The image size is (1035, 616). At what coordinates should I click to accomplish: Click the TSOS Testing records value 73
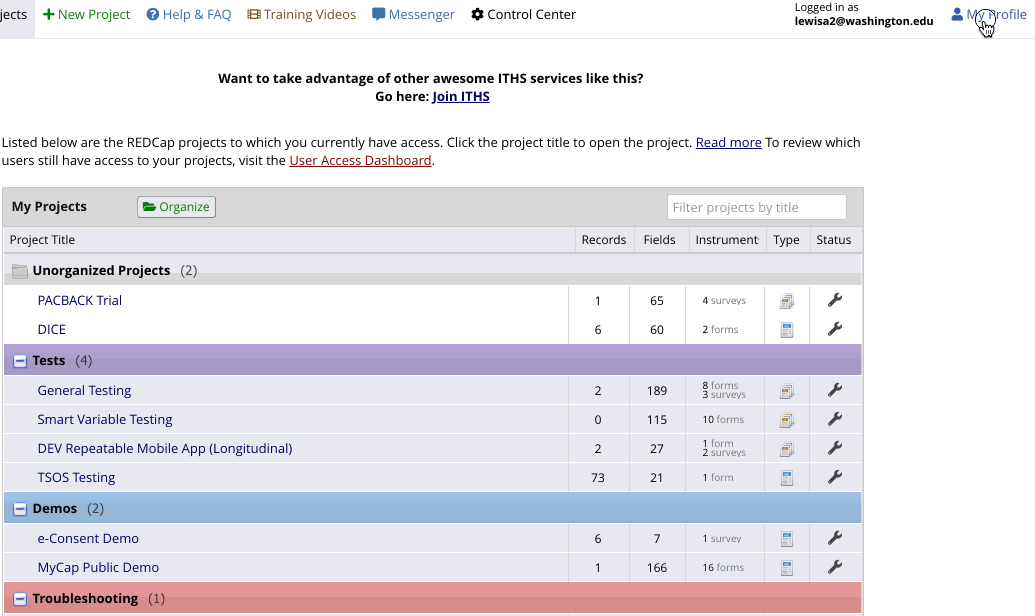[x=598, y=477]
